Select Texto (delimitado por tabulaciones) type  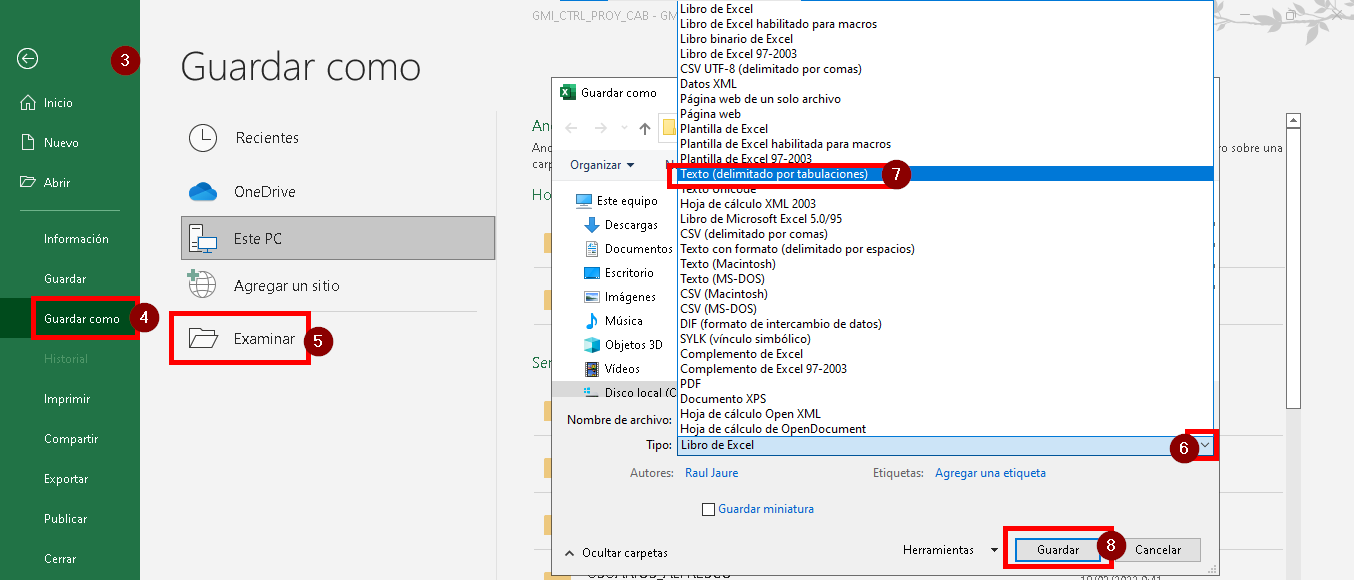(x=945, y=174)
